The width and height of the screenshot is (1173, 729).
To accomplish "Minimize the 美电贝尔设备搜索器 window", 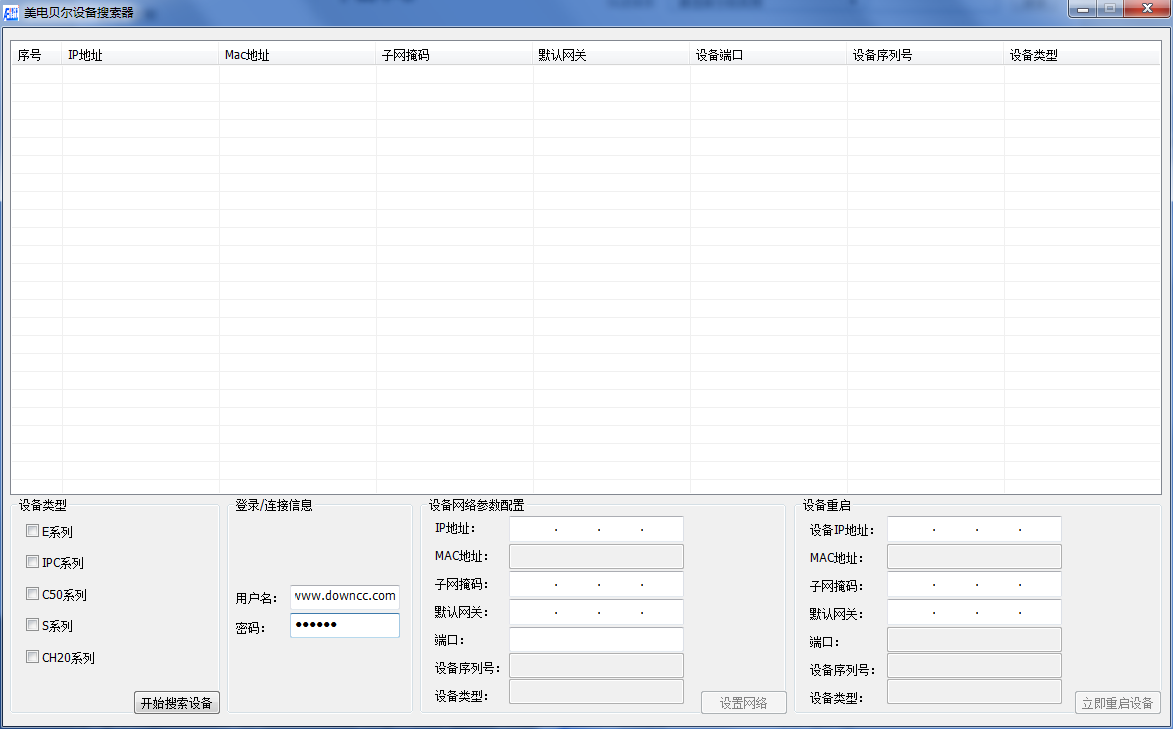I will tap(1082, 9).
